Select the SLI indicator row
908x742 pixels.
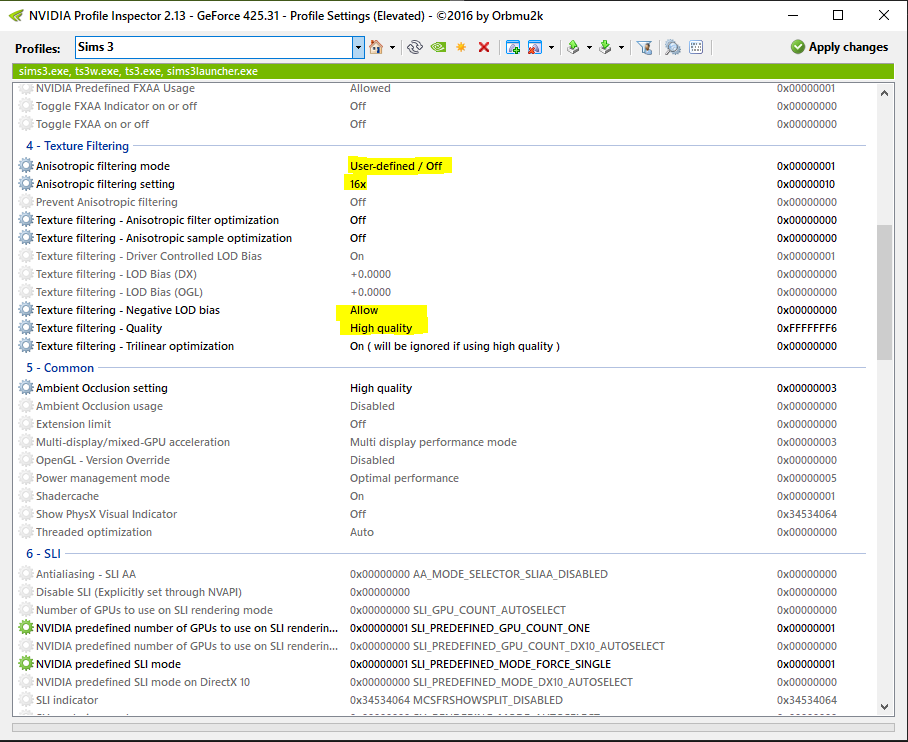coord(443,700)
